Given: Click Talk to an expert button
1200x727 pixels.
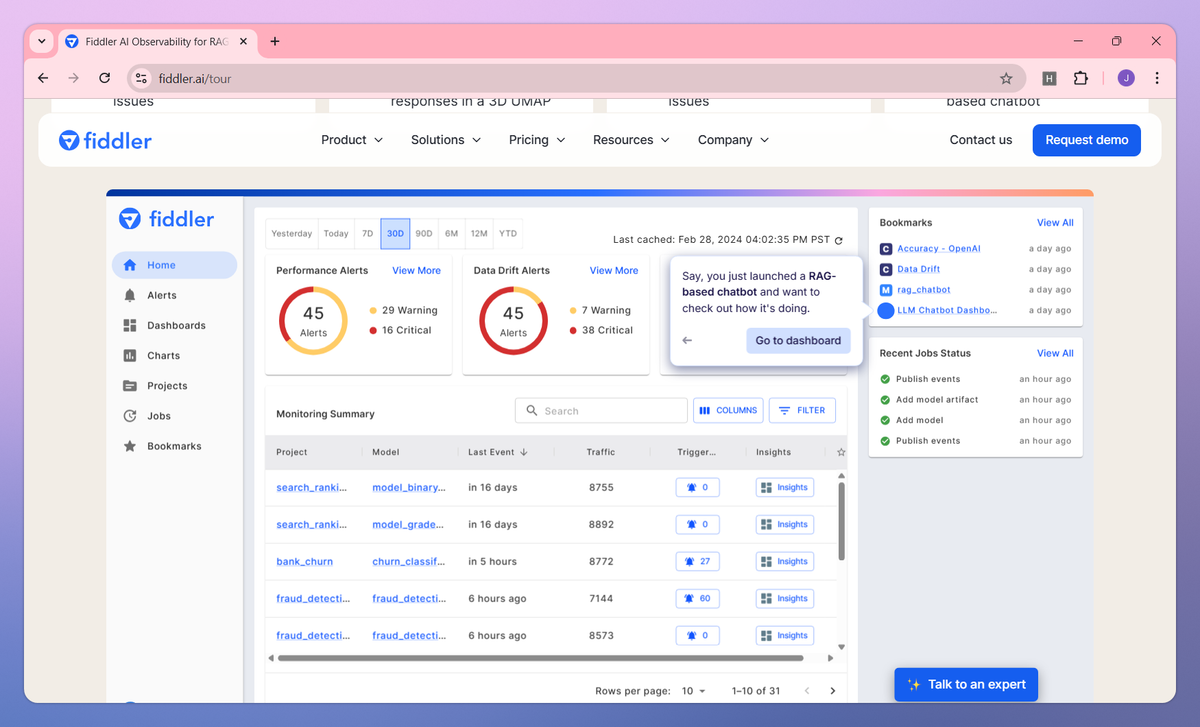Looking at the screenshot, I should pos(966,684).
